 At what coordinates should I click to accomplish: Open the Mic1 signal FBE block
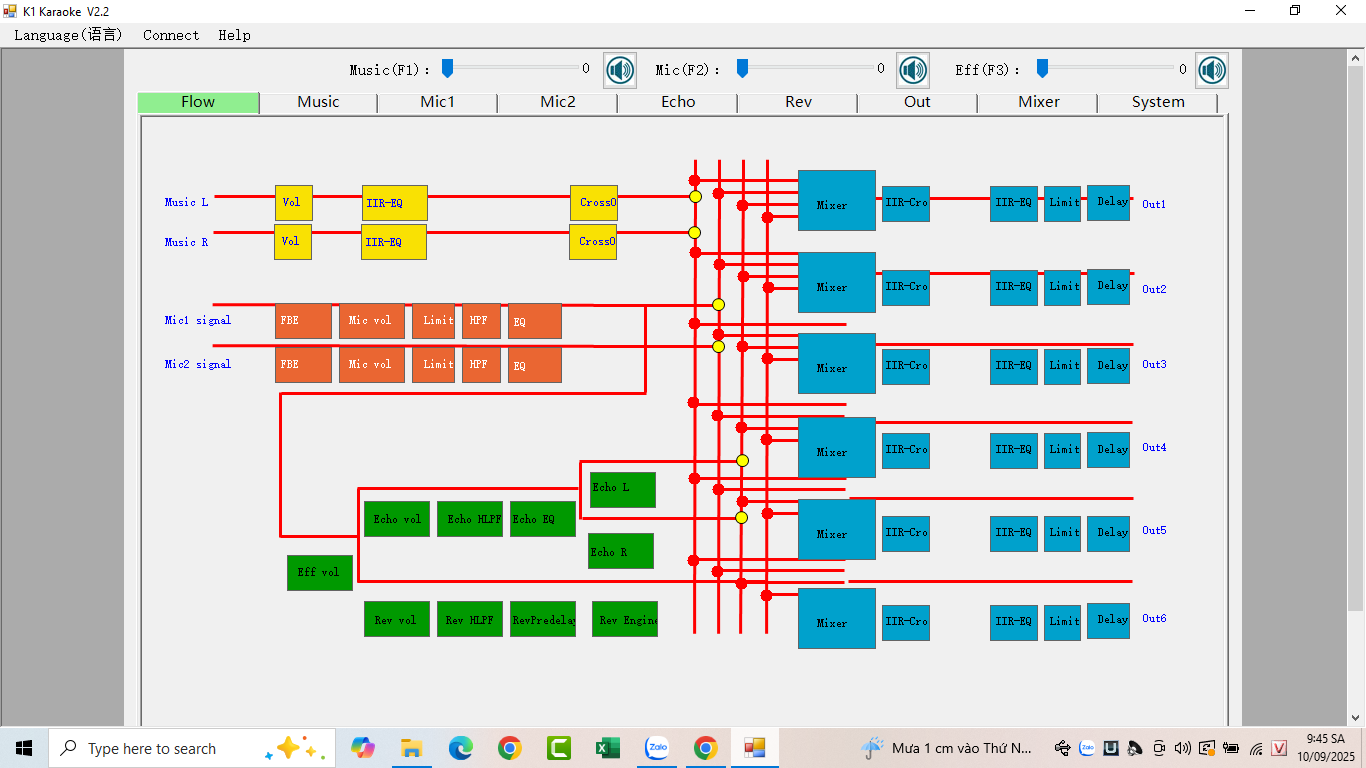point(303,321)
